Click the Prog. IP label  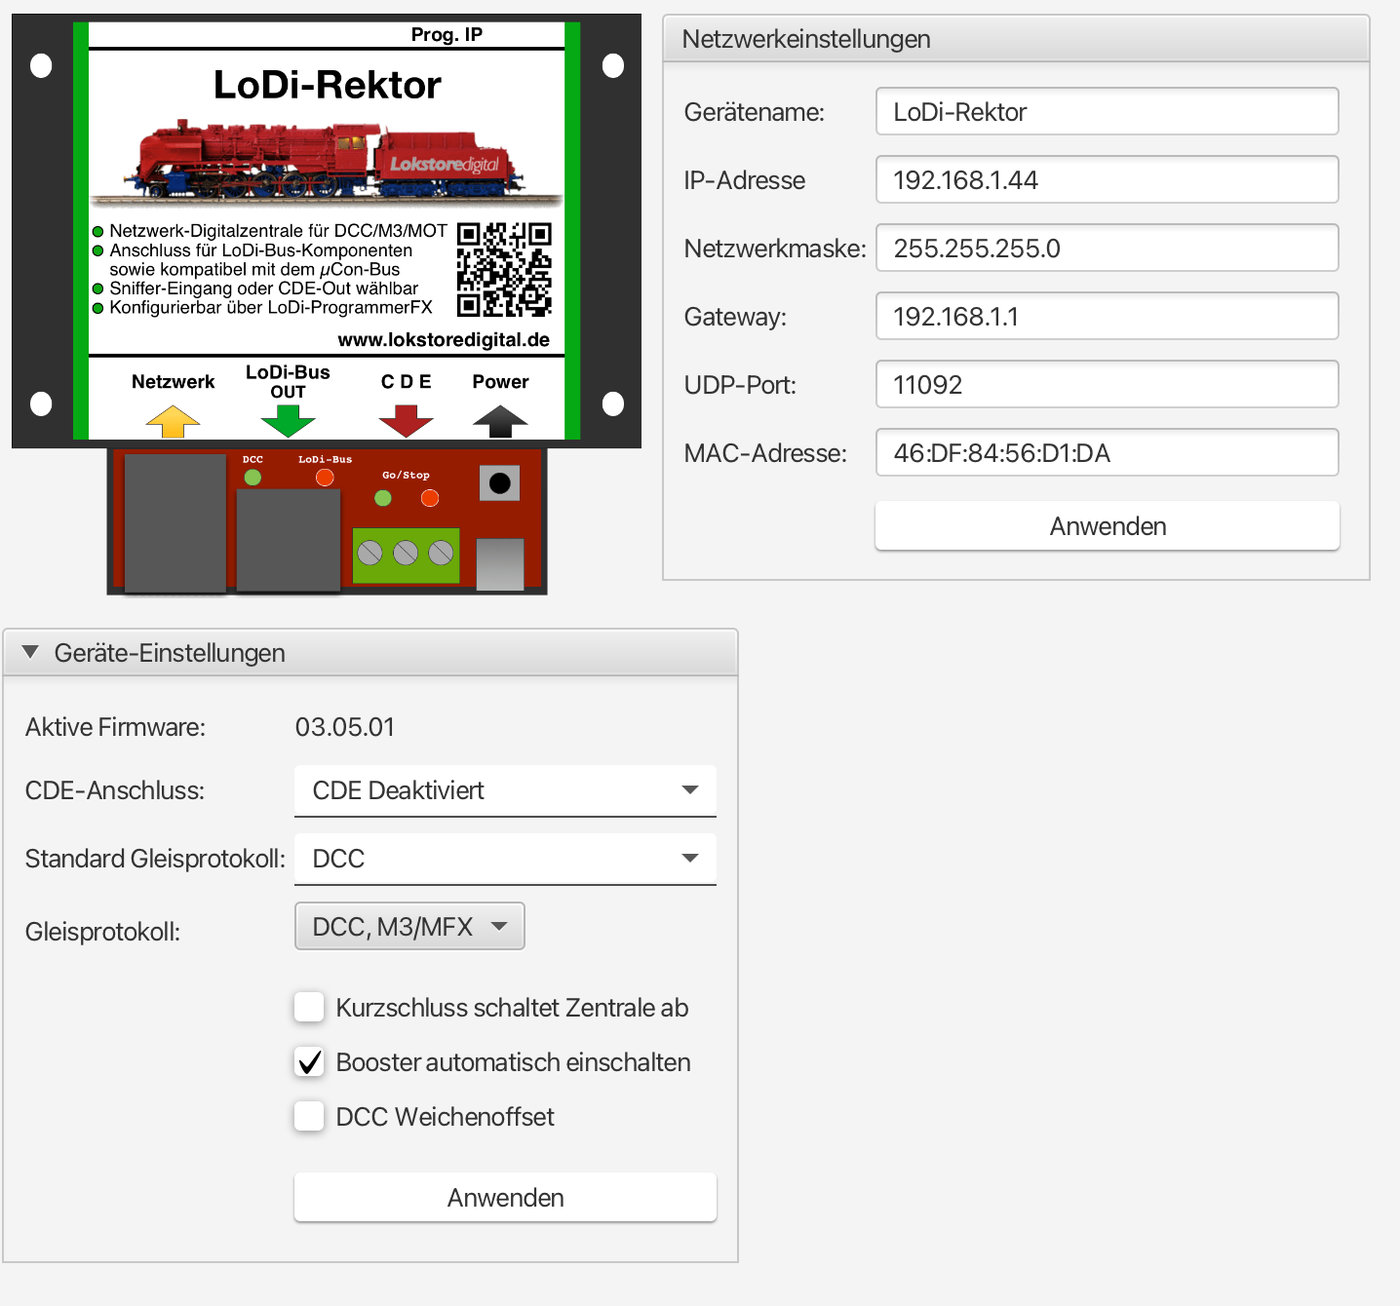click(447, 34)
